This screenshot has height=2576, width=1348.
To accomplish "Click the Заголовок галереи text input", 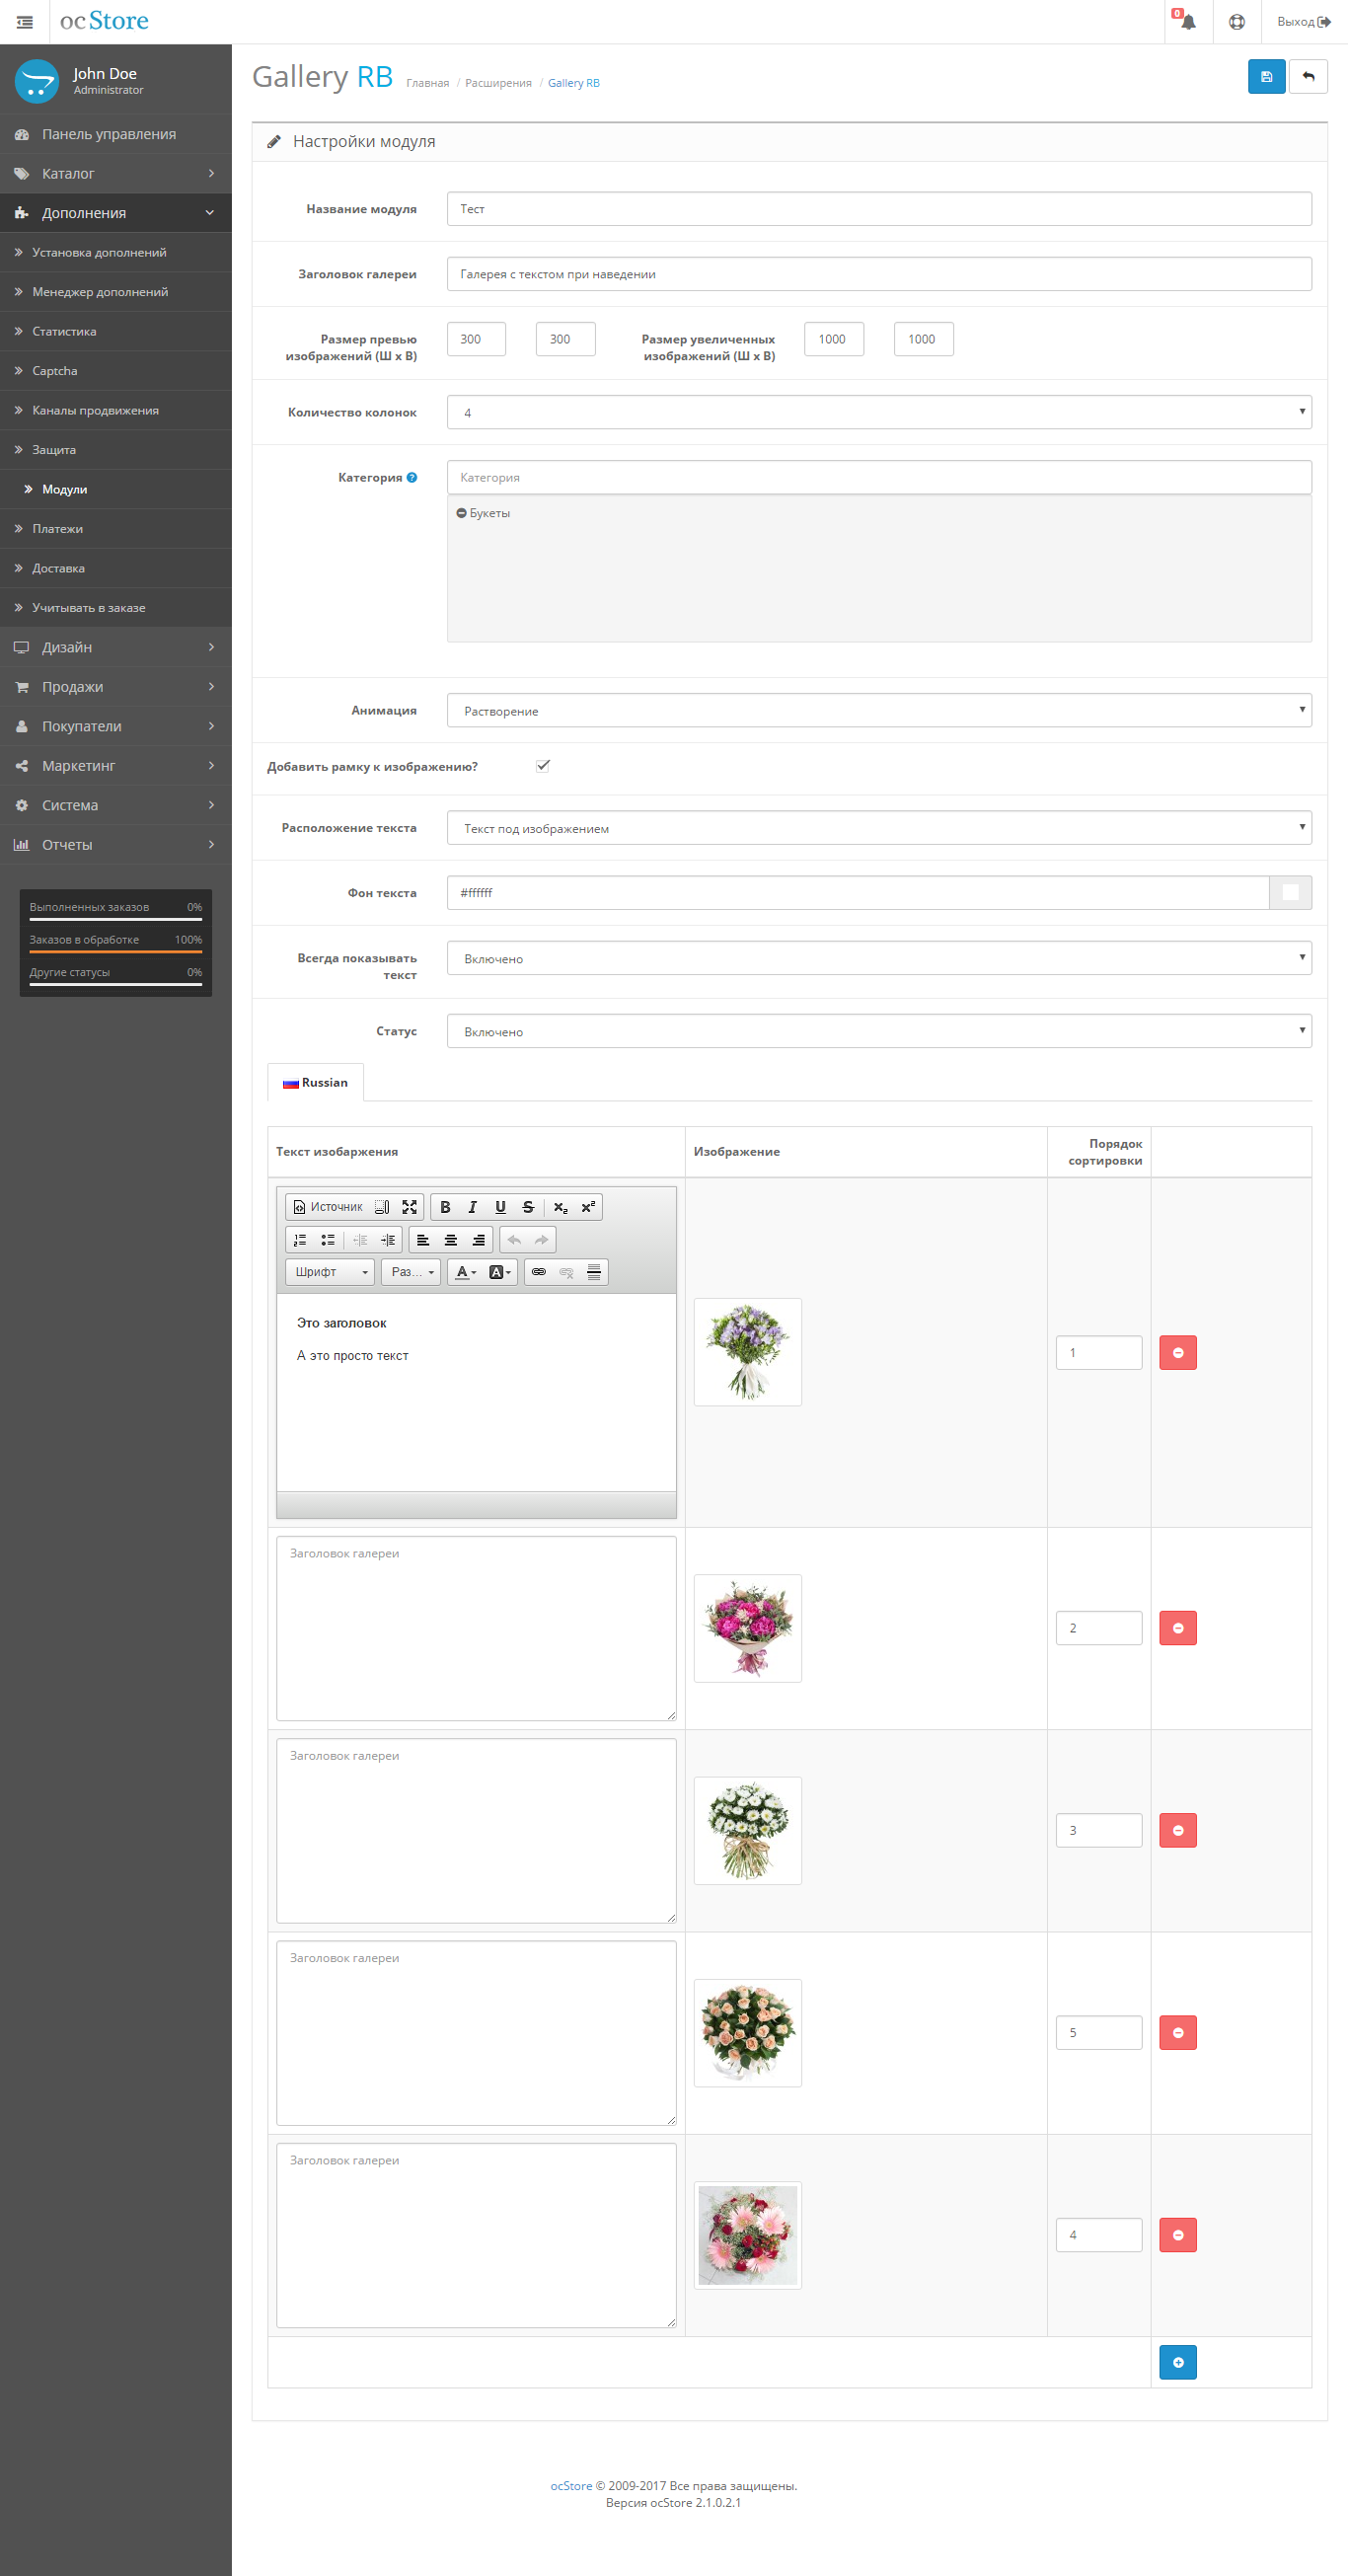I will [x=879, y=274].
